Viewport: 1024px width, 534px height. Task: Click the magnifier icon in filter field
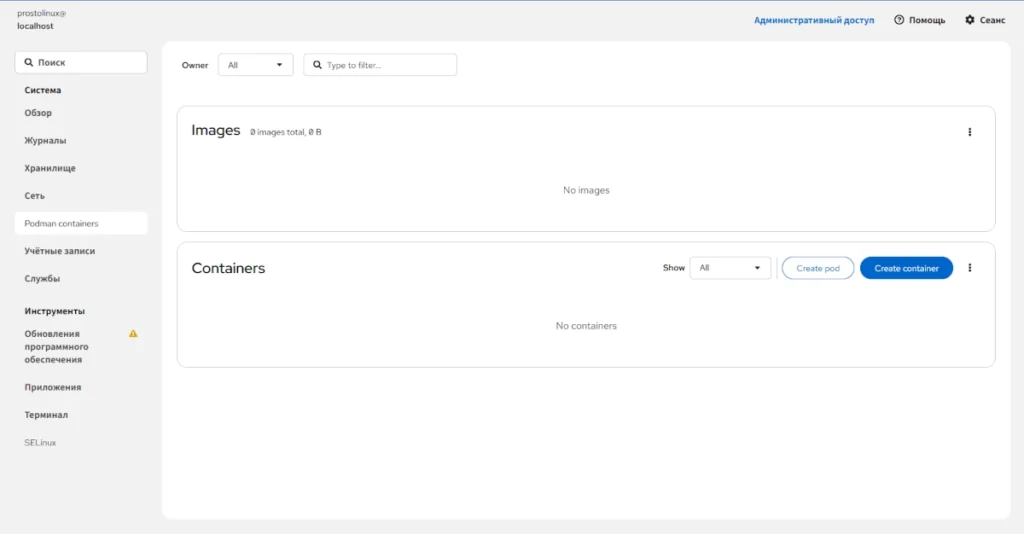pyautogui.click(x=317, y=65)
